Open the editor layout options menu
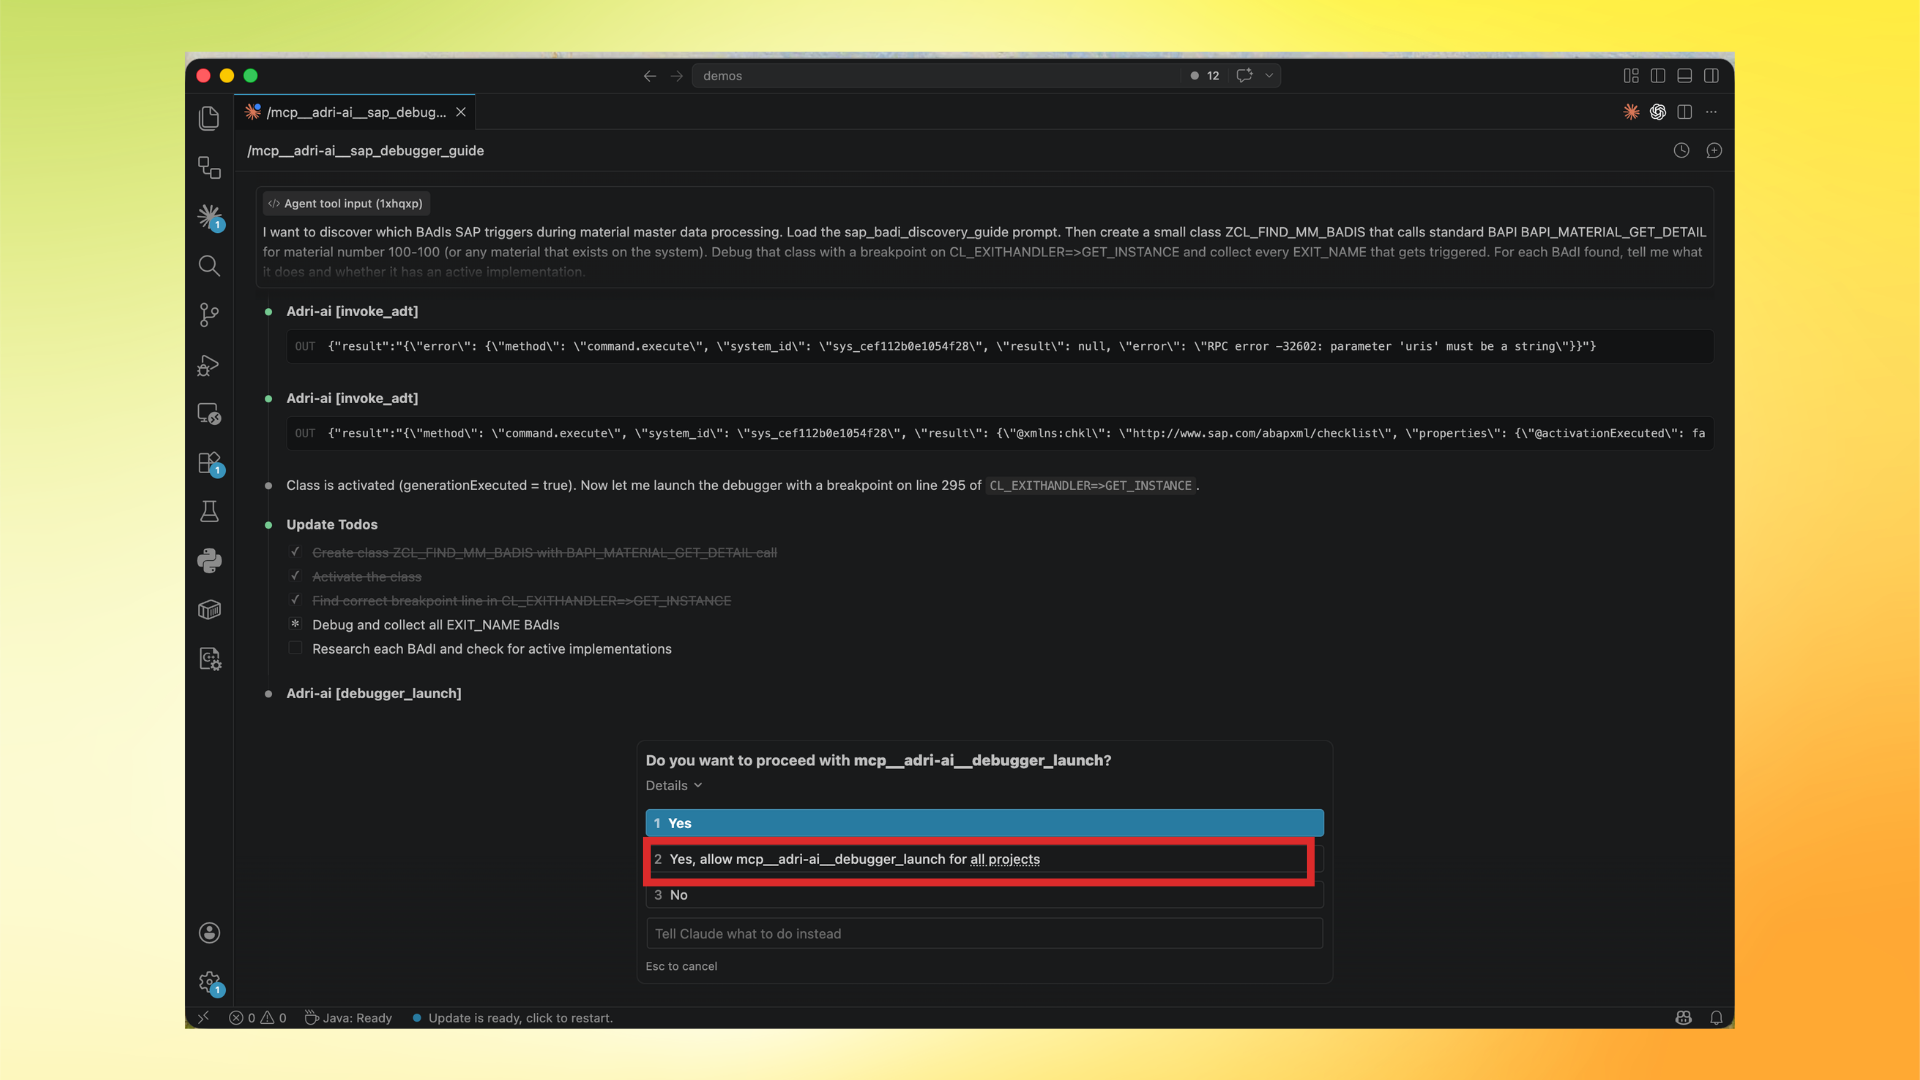 point(1712,112)
